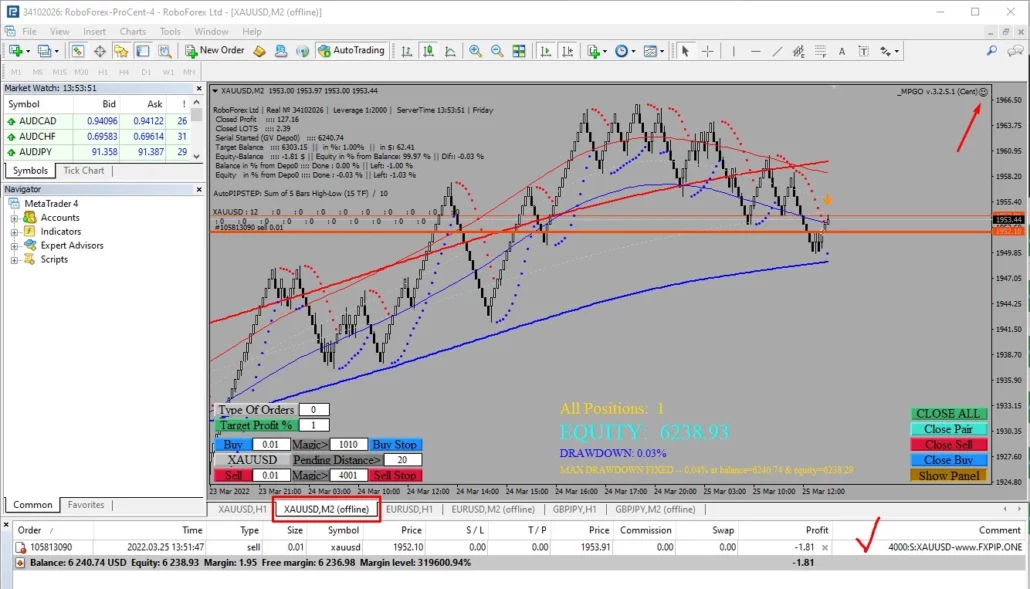Screen dimensions: 1030x589
Task: Toggle the Navigator star-folder icon
Action: (121, 51)
